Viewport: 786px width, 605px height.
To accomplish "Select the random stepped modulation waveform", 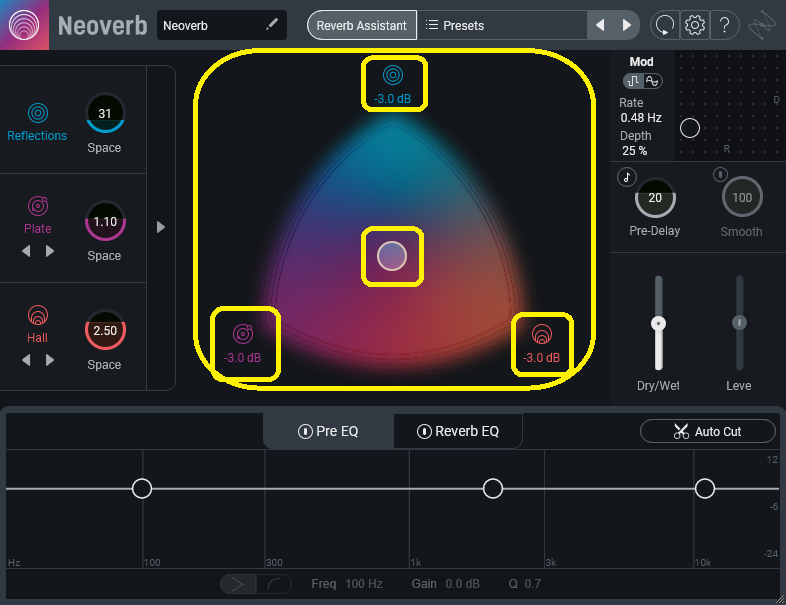I will tap(634, 81).
